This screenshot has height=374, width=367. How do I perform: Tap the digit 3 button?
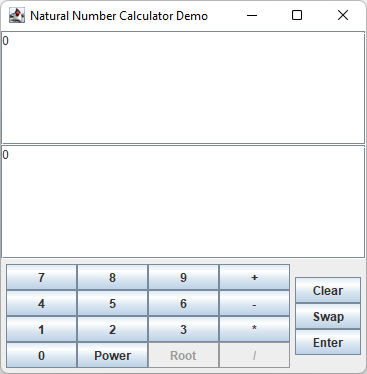point(184,329)
